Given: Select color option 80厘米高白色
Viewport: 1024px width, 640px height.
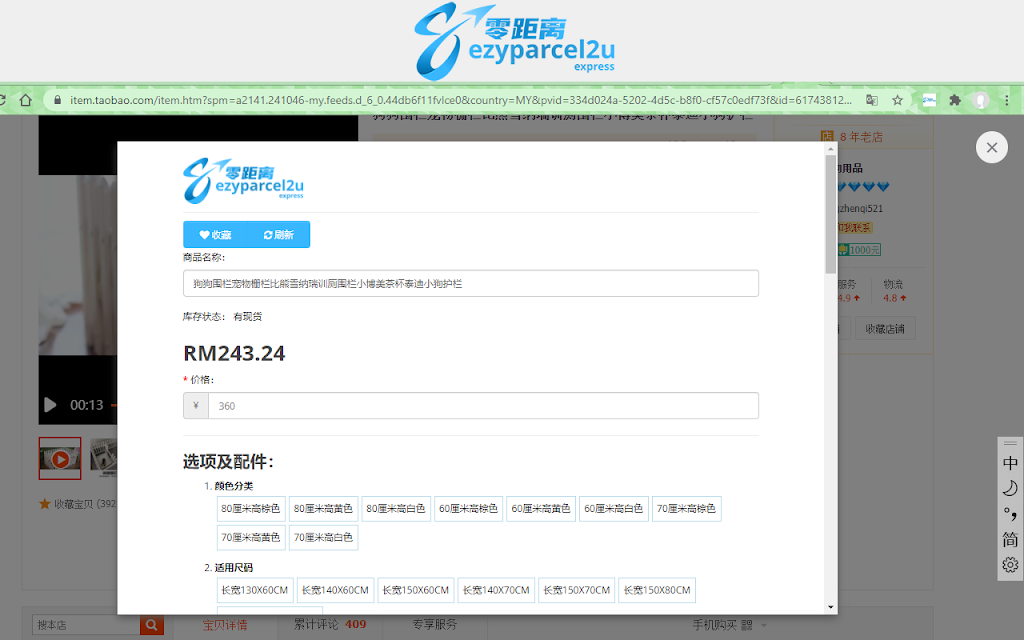Looking at the screenshot, I should point(396,509).
